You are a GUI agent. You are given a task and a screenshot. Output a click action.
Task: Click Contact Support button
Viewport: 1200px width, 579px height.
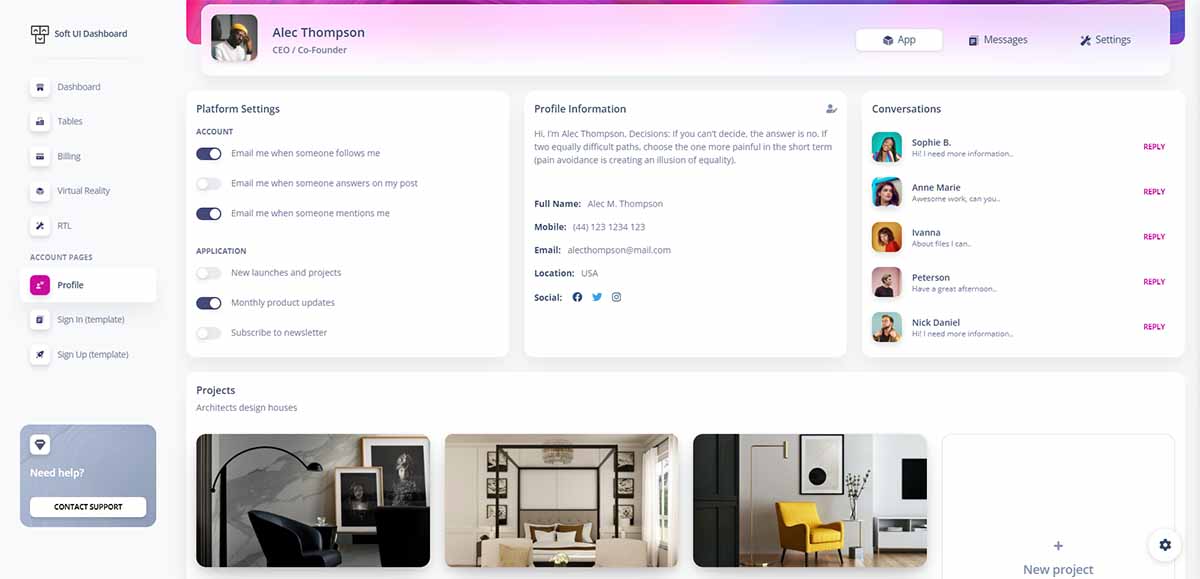[x=88, y=507]
